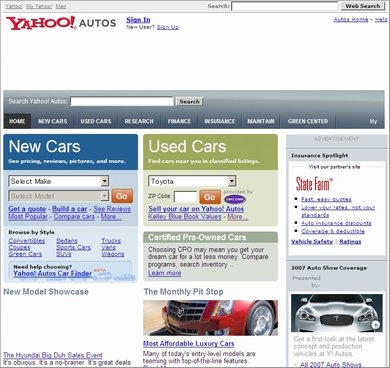
Task: Browse Vans style link
Action: tap(108, 247)
